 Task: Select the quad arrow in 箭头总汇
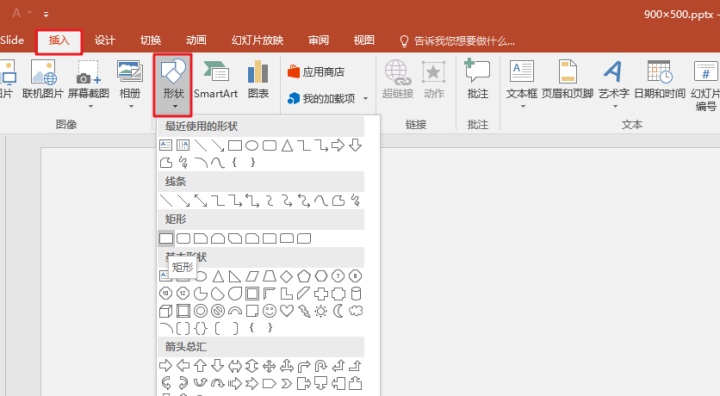pos(269,366)
